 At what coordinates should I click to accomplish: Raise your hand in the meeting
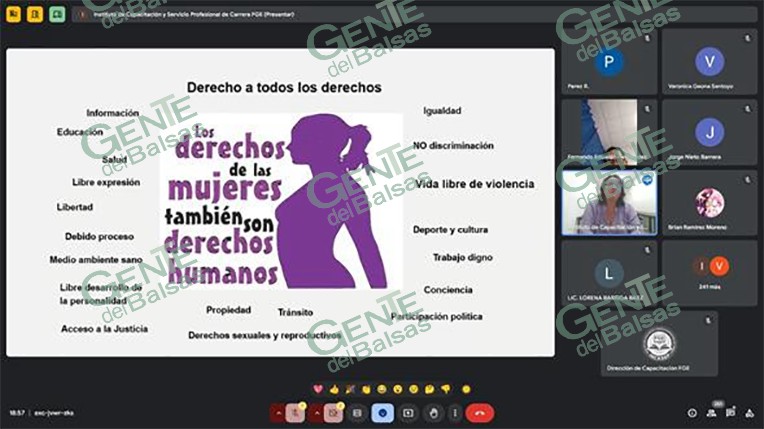click(x=433, y=412)
